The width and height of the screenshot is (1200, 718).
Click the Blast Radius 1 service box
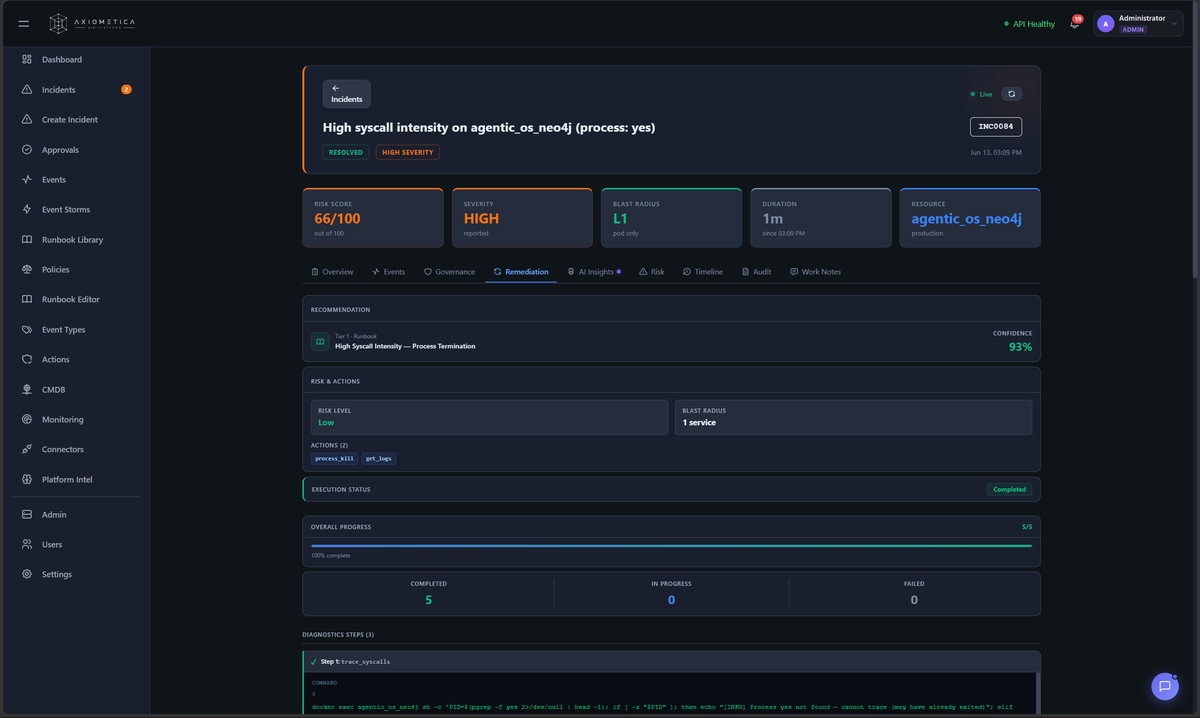click(x=853, y=417)
